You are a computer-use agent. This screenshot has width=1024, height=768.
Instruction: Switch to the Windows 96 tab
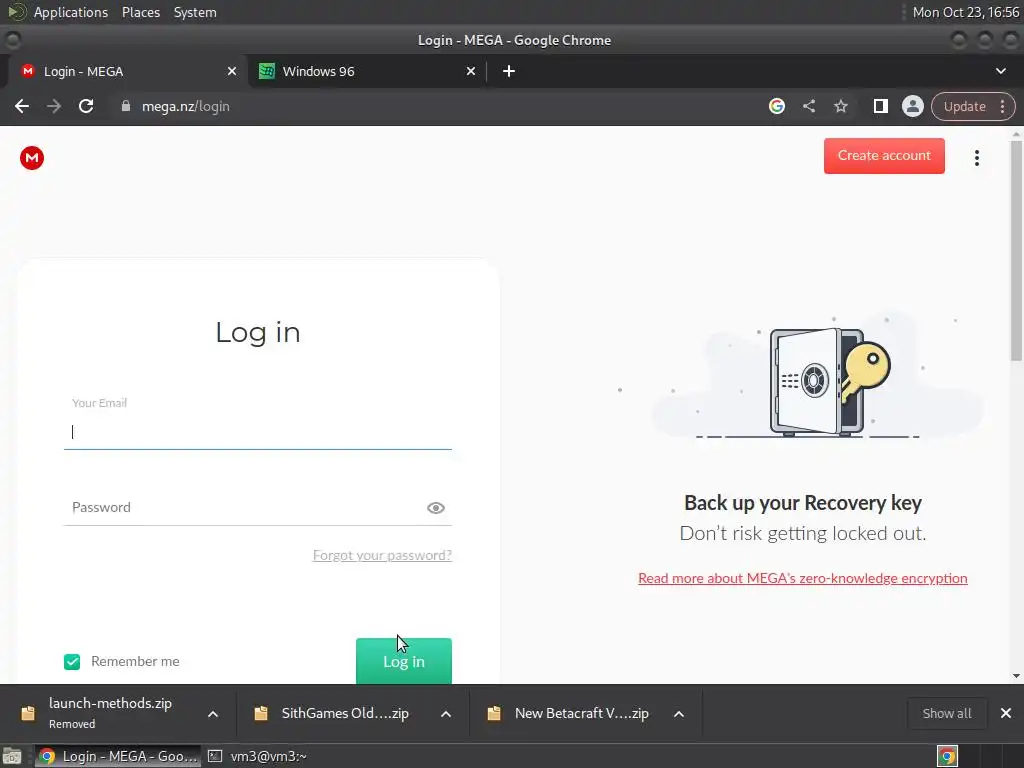point(367,71)
